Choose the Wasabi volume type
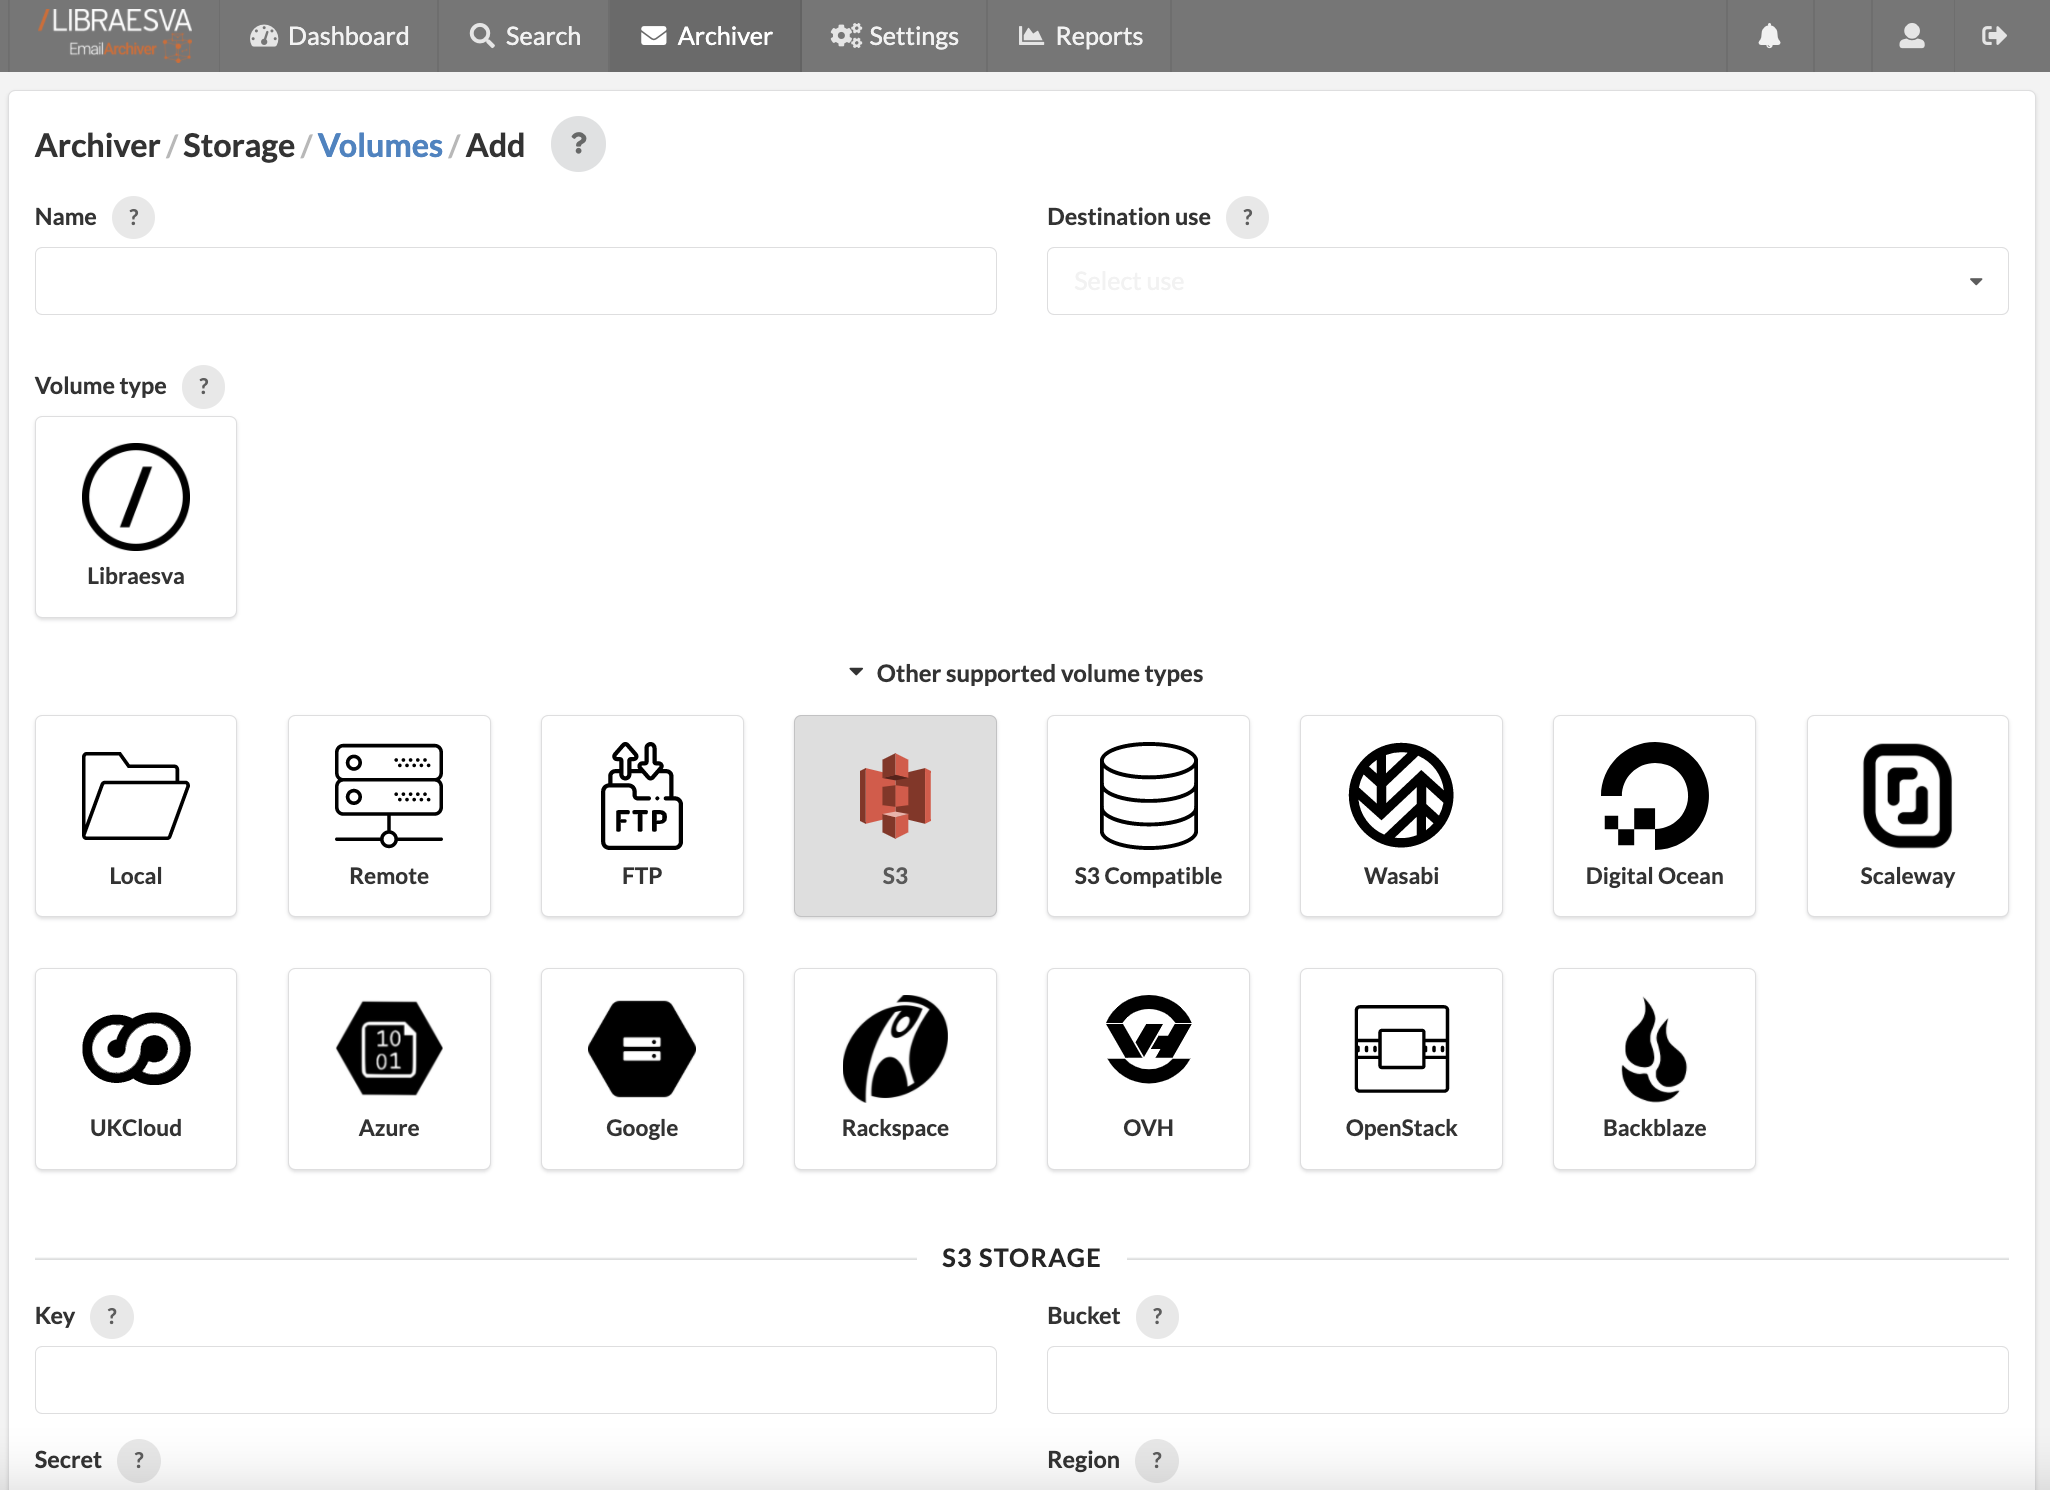Viewport: 2050px width, 1490px height. 1401,815
